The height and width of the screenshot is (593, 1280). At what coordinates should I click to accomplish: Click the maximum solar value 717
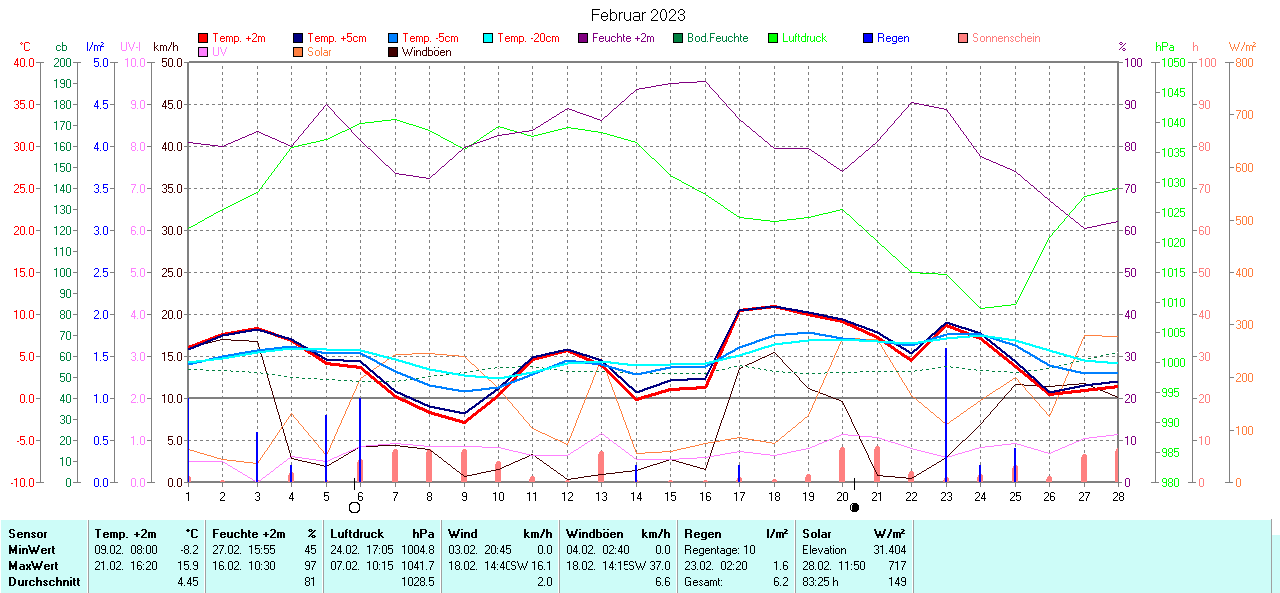(897, 566)
